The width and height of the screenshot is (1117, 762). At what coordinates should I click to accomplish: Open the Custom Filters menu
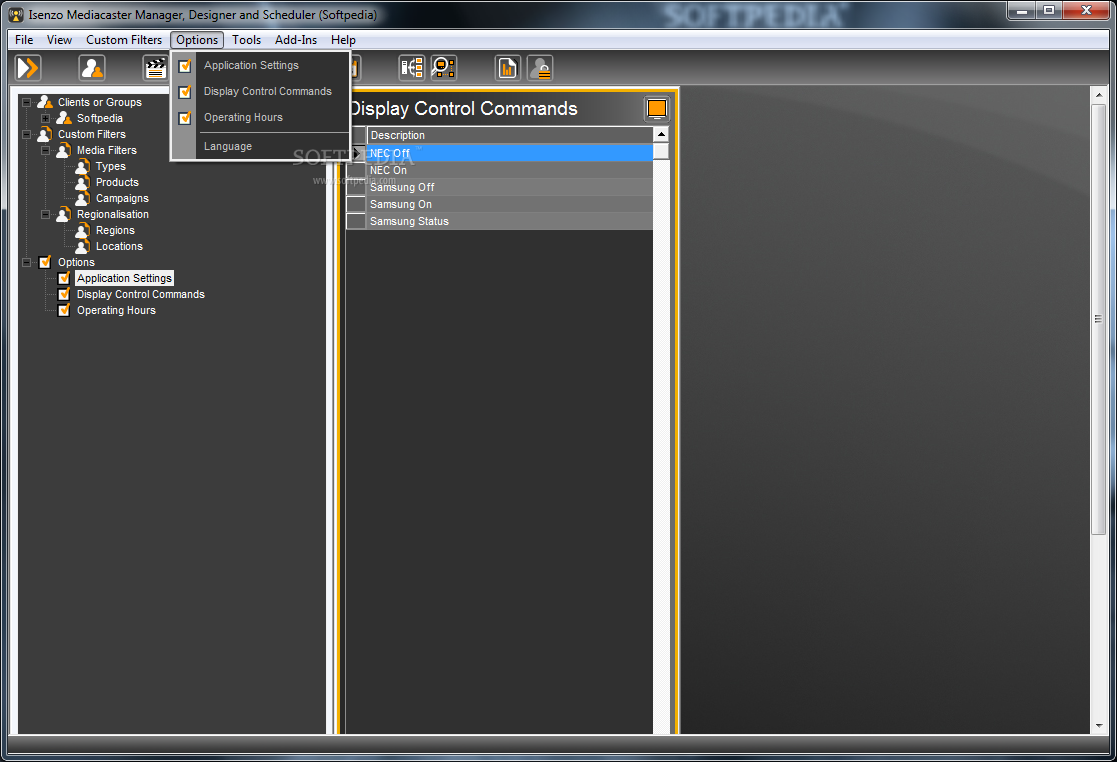(124, 40)
